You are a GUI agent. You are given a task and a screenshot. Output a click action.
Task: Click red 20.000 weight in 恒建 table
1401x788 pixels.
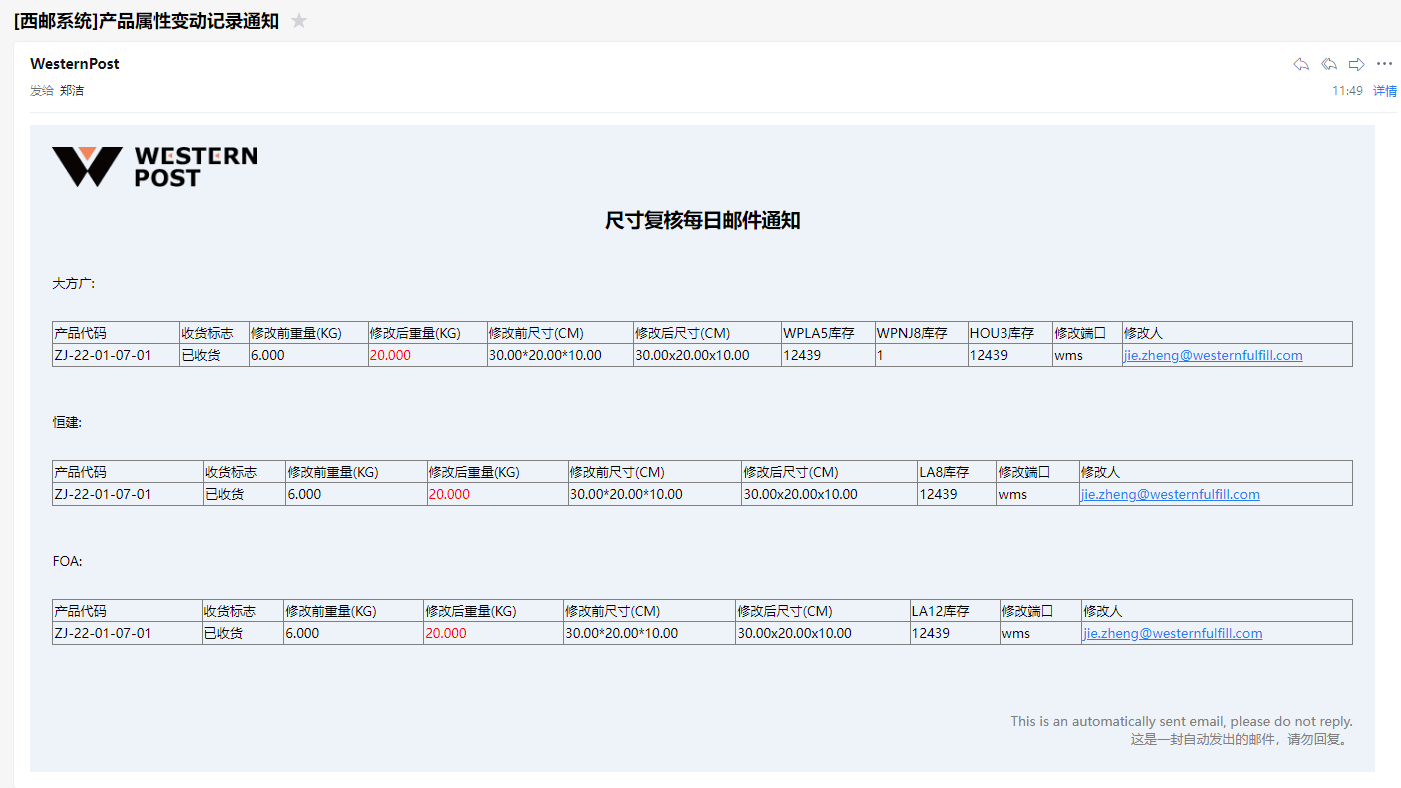click(449, 494)
